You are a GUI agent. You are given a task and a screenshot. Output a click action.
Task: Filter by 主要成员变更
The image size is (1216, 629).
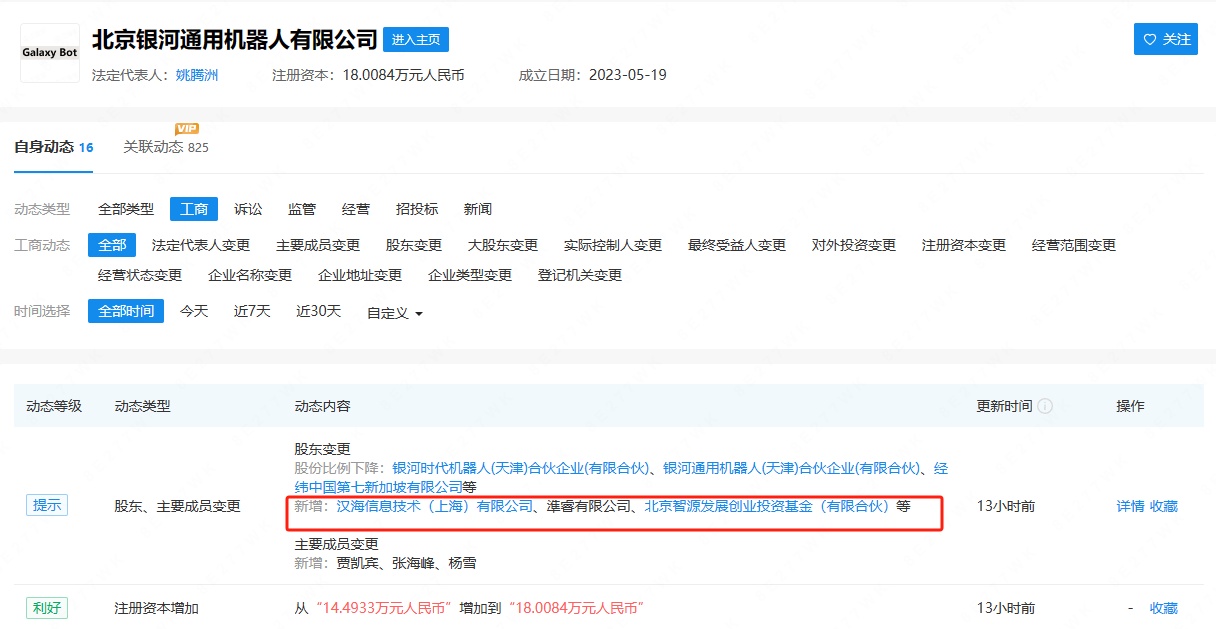click(x=318, y=245)
